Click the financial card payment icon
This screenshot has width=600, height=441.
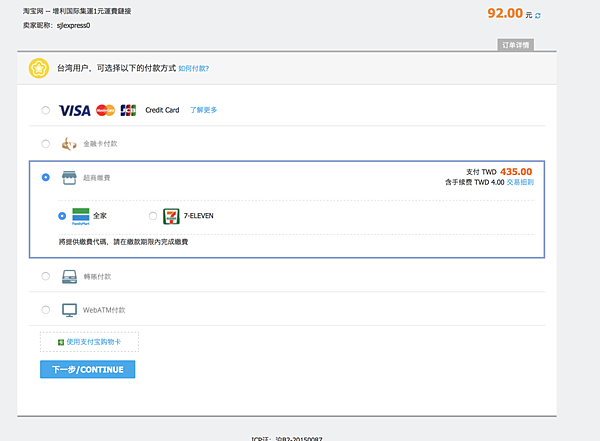[69, 144]
